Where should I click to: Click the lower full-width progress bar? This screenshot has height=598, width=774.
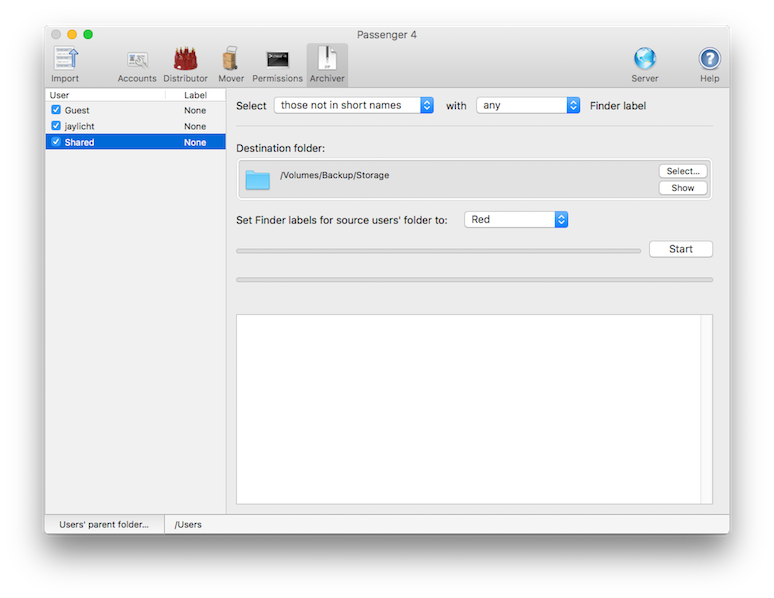coord(474,279)
